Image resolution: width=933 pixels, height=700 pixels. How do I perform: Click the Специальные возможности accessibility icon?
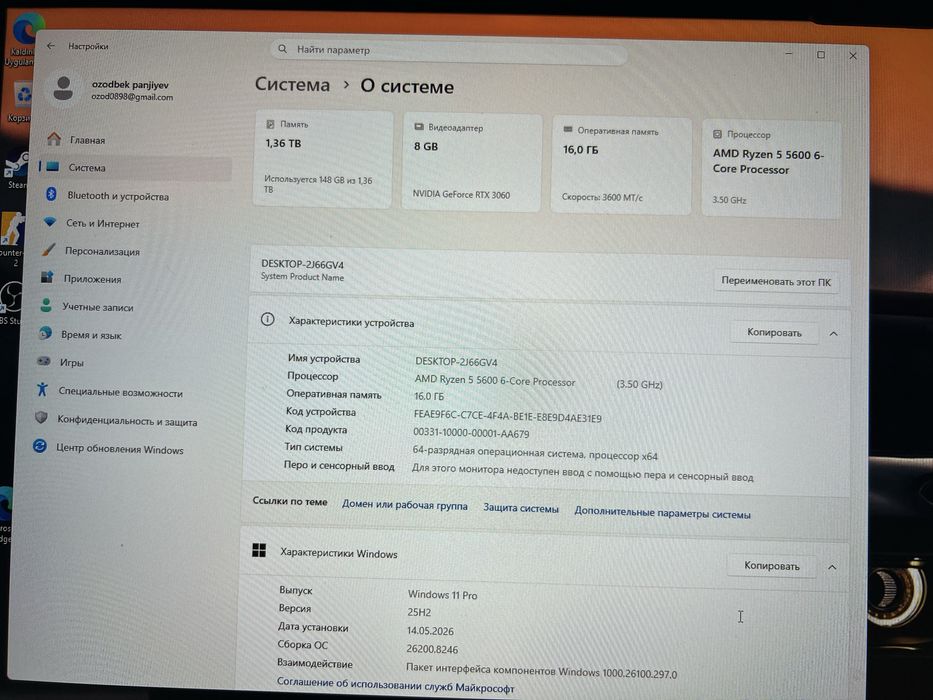42,389
